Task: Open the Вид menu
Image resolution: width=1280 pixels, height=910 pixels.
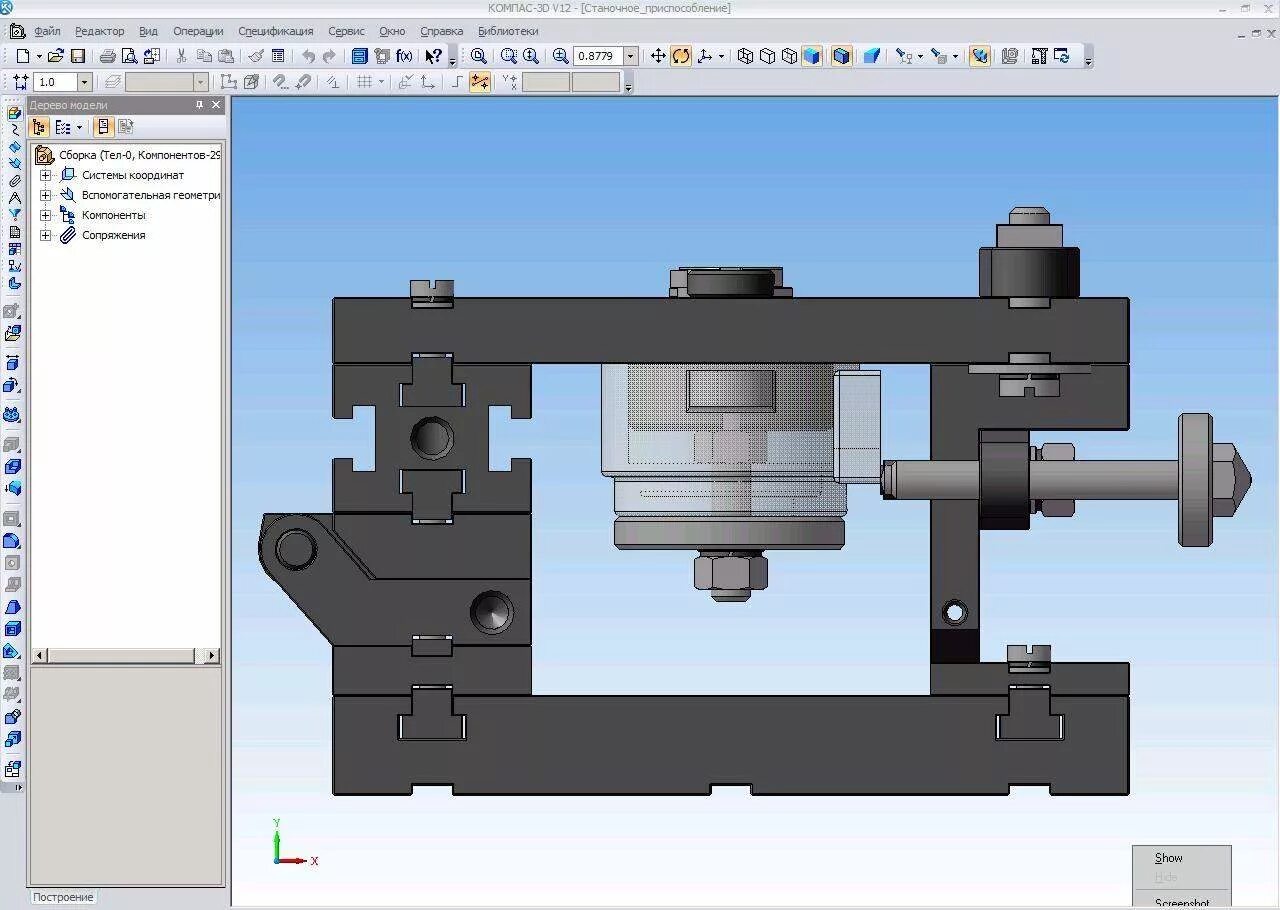Action: point(148,31)
